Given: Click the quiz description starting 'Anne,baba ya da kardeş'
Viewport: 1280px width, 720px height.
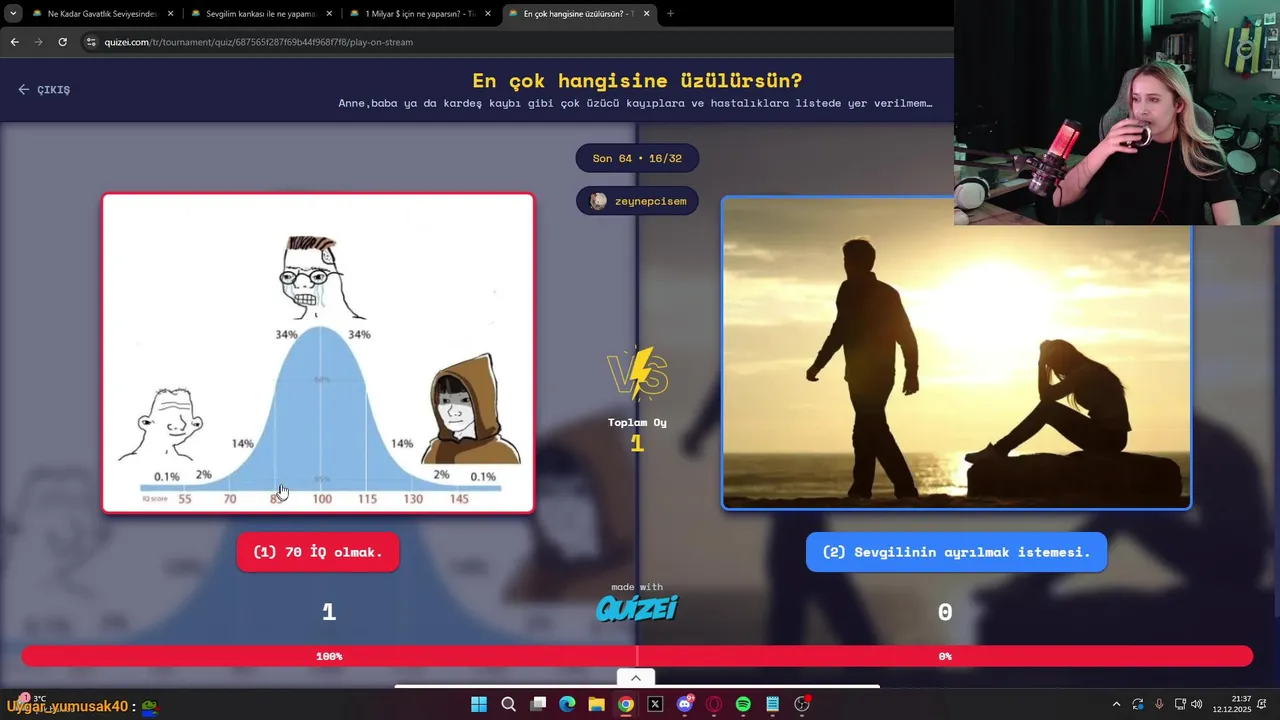Looking at the screenshot, I should 635,103.
